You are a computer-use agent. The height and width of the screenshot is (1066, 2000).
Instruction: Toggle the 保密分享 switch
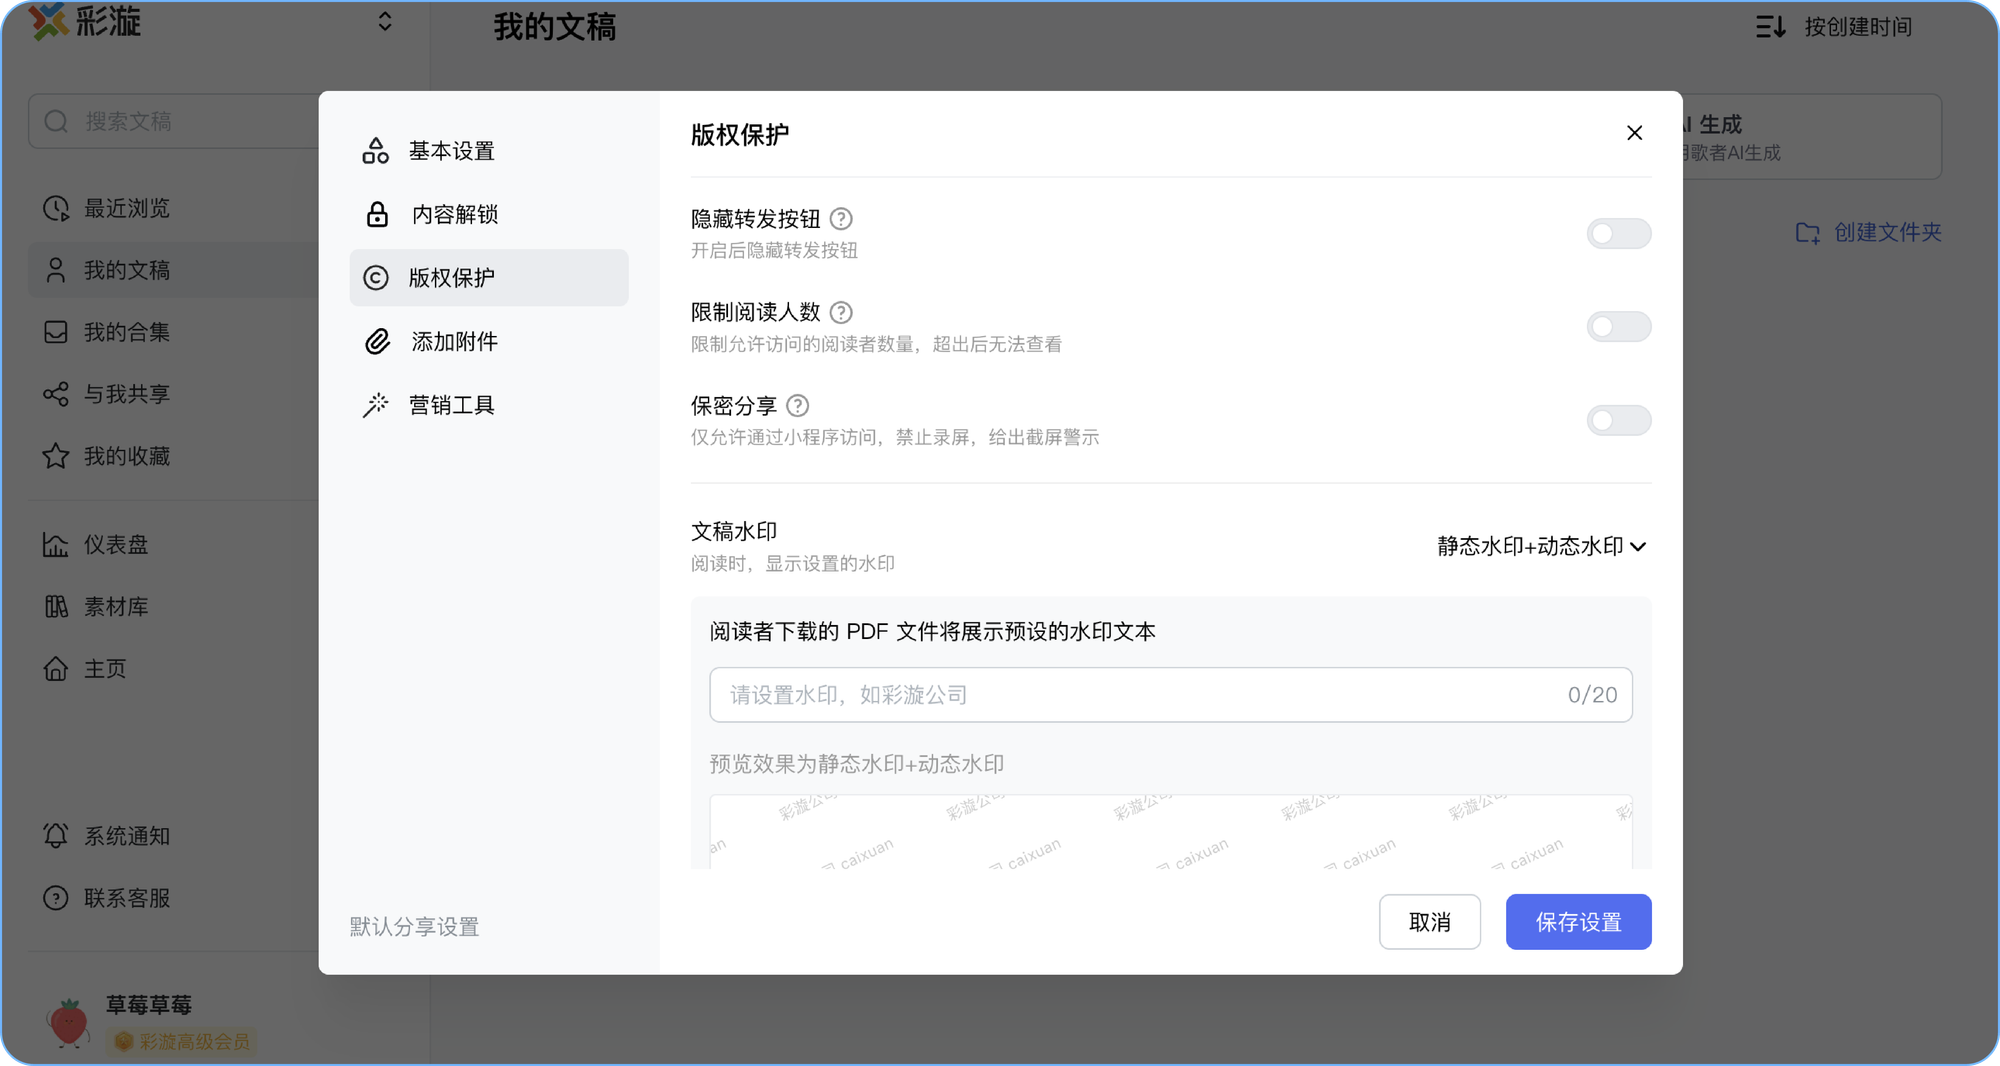[x=1618, y=421]
